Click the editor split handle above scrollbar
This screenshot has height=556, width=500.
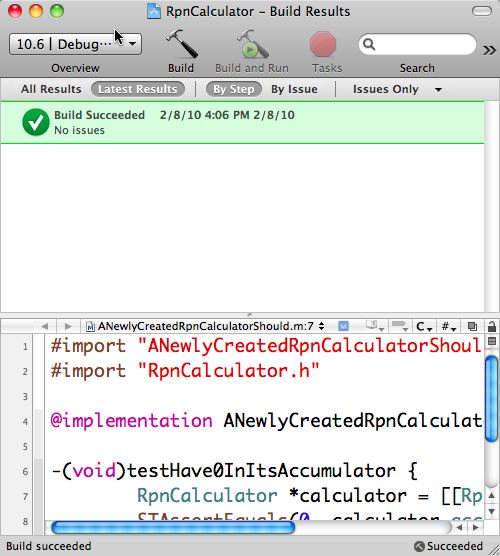pos(492,341)
